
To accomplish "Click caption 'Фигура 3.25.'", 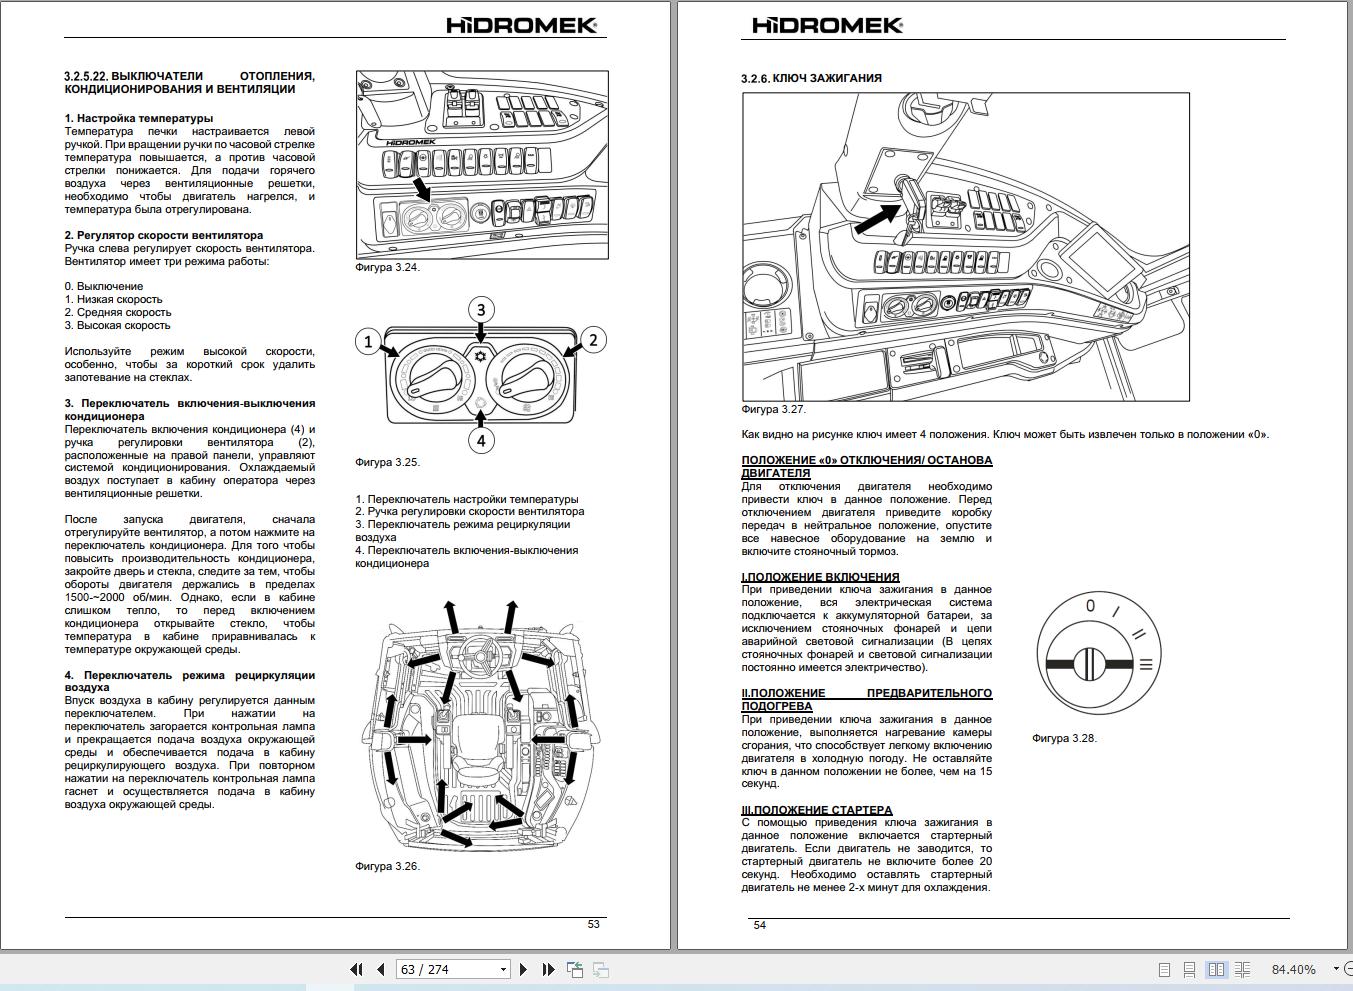I will 387,462.
